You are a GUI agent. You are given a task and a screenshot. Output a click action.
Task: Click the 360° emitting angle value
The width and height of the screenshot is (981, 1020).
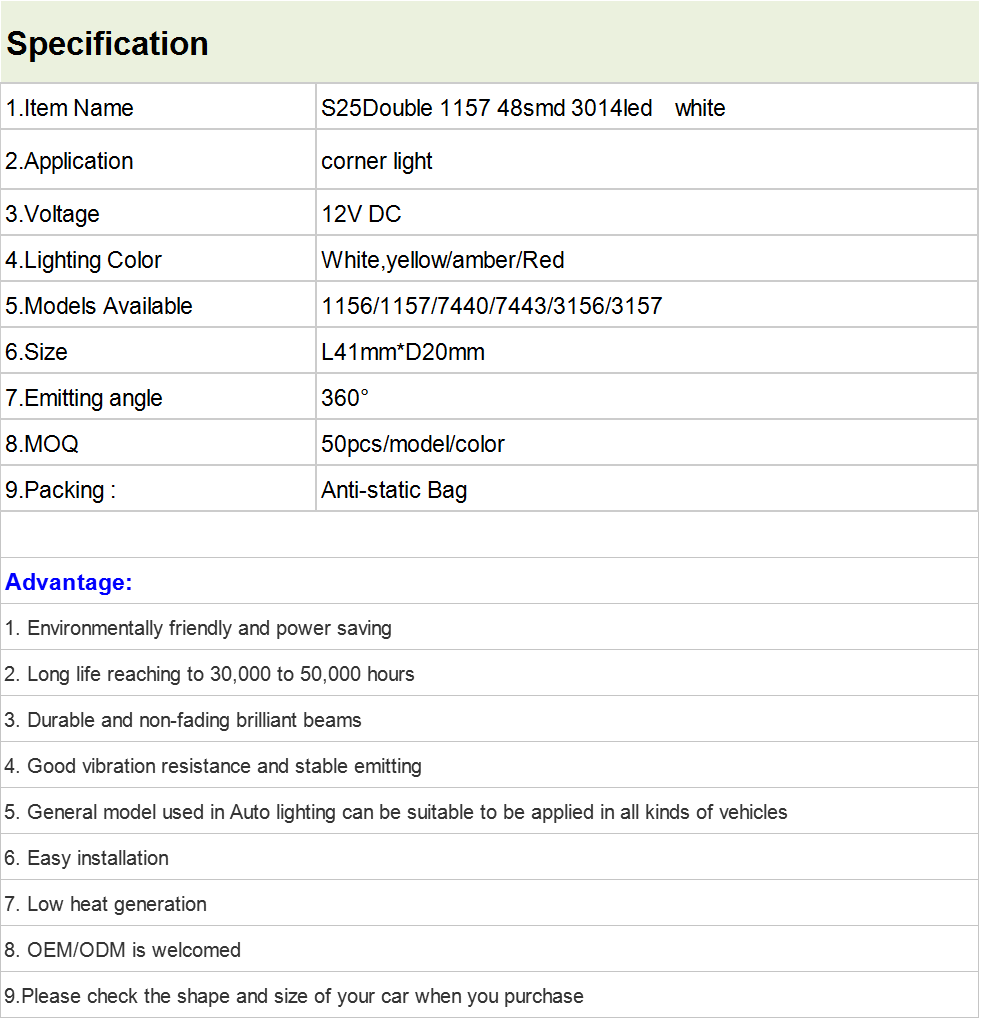pos(345,397)
